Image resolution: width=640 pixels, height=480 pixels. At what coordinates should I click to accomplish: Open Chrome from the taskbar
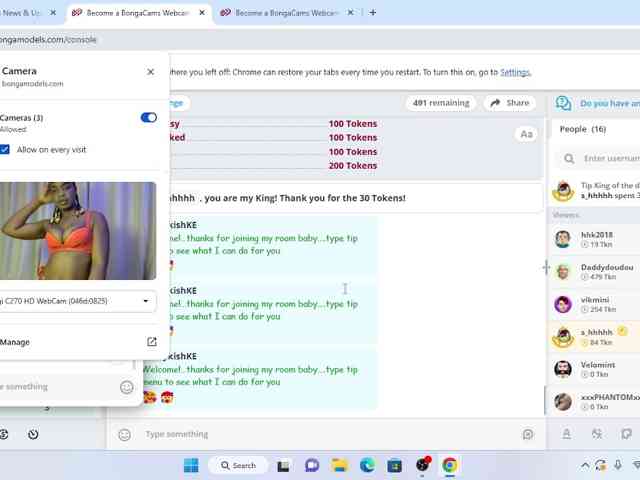point(449,465)
